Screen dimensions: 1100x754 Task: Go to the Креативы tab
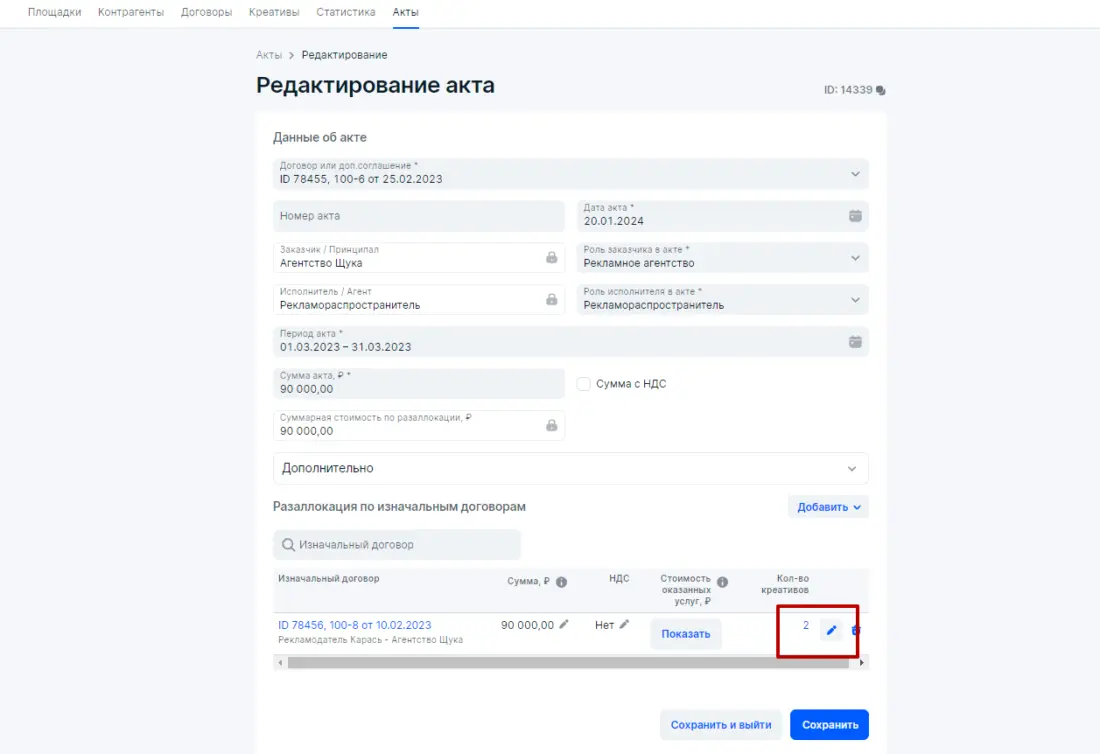[x=274, y=12]
